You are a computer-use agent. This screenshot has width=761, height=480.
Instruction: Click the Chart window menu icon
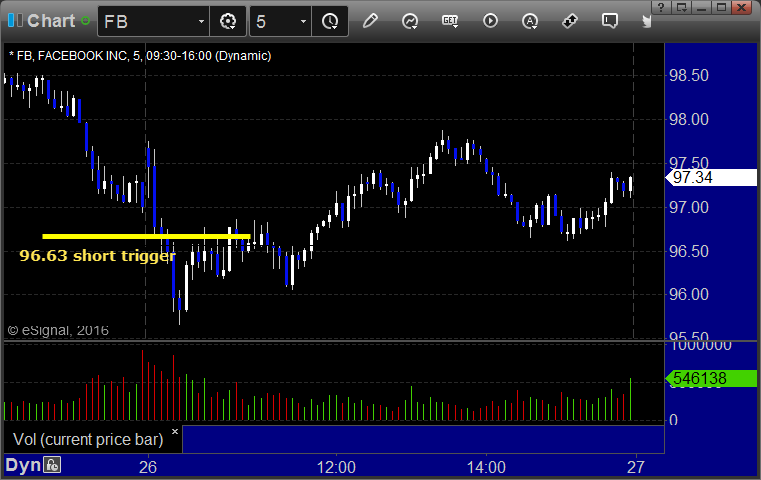coord(15,21)
